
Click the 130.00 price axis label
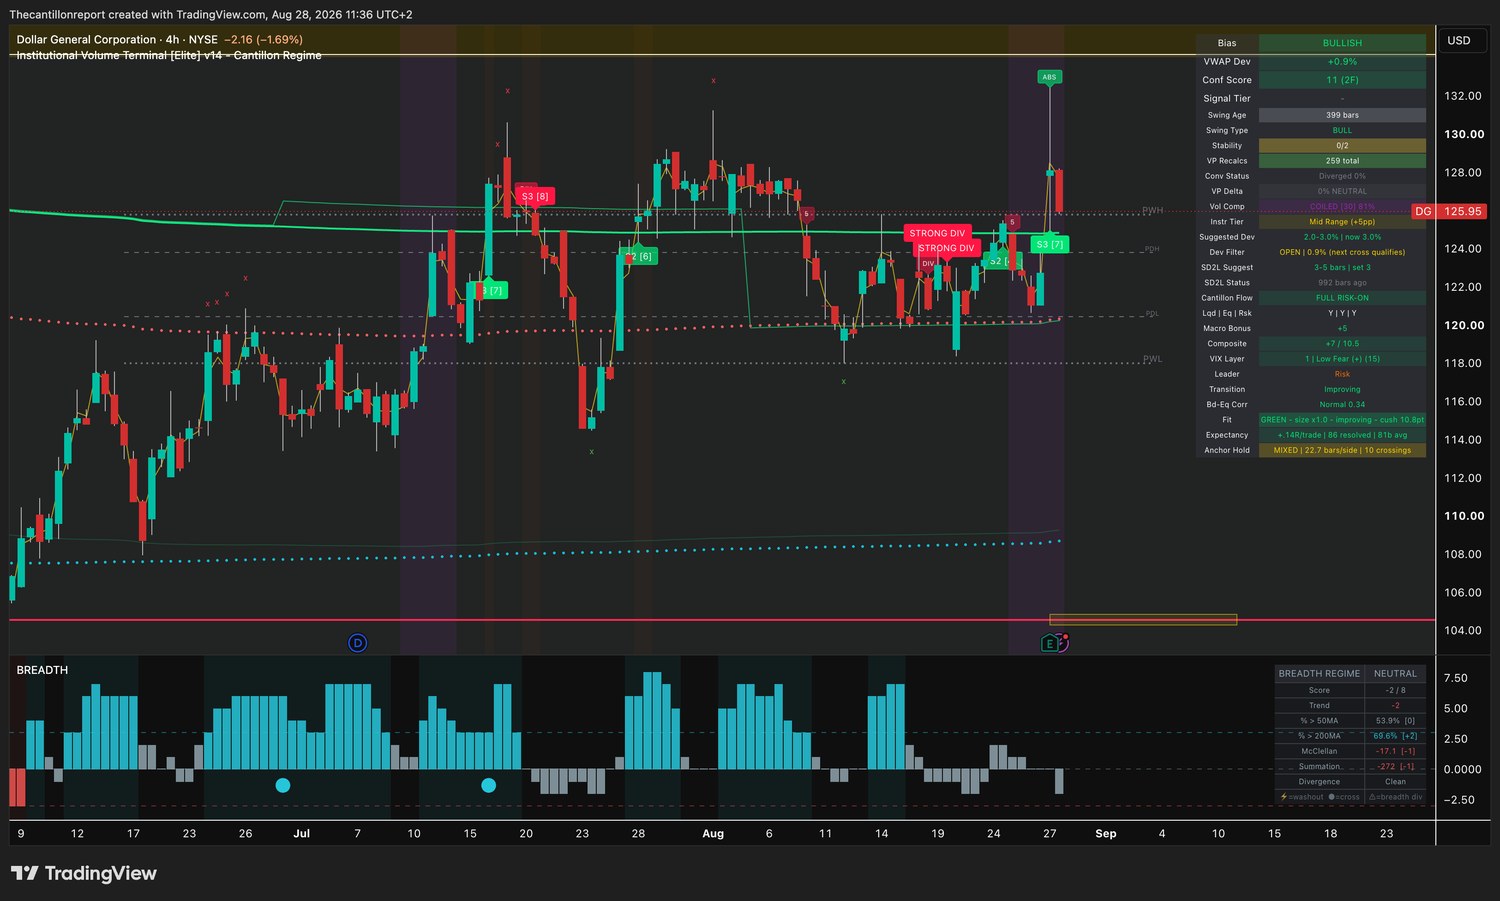click(1464, 134)
